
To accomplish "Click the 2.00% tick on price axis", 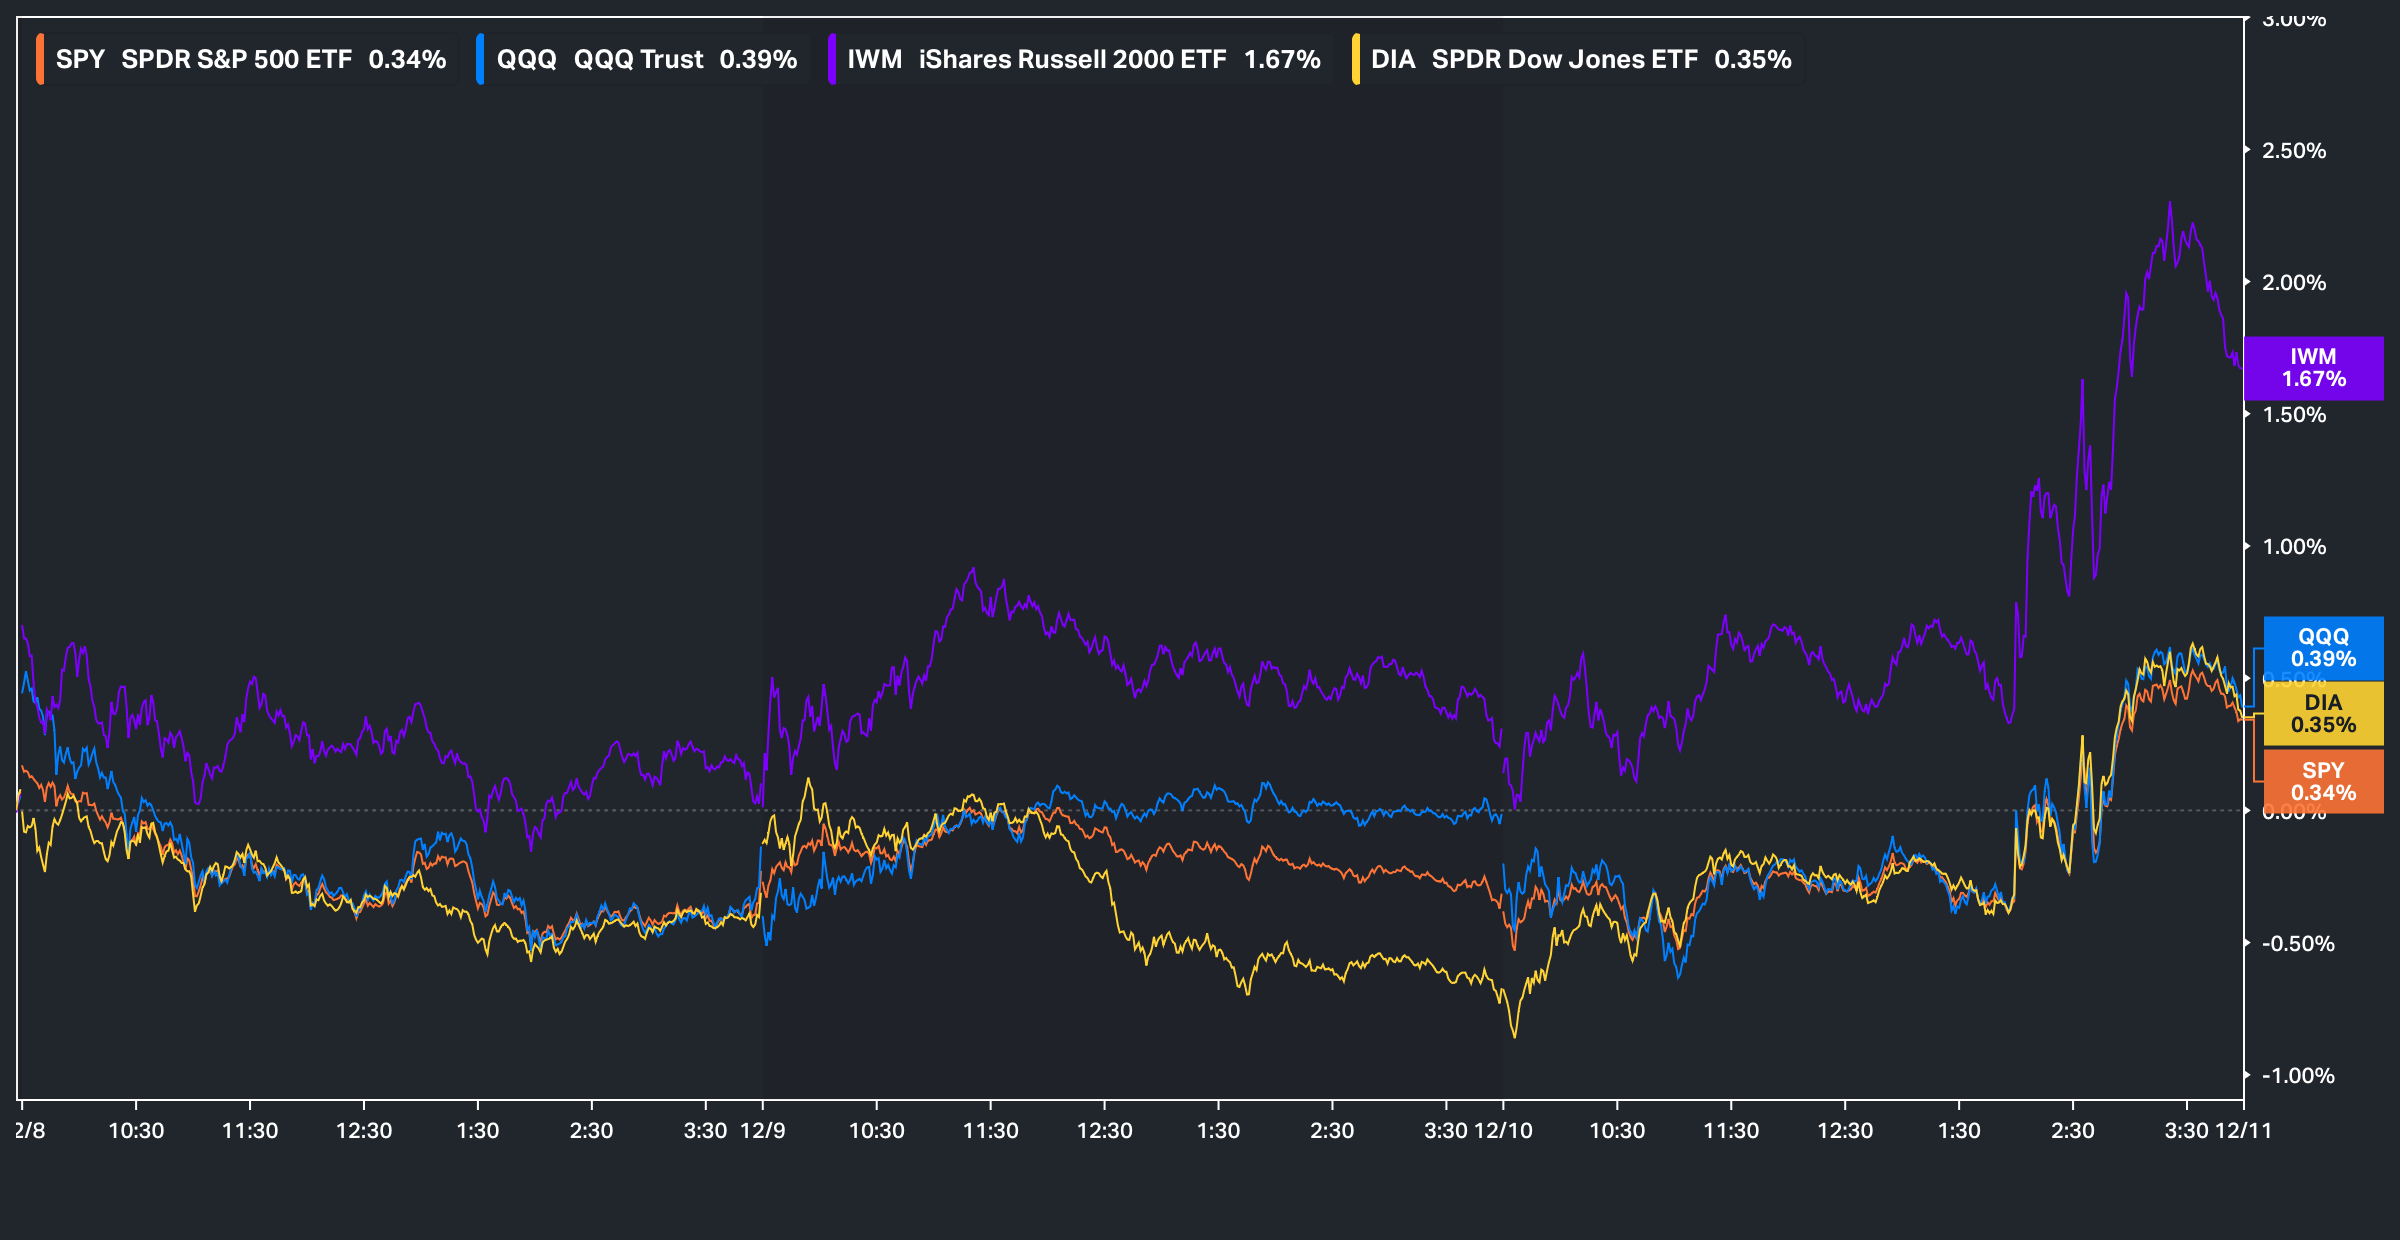I will tap(2293, 283).
